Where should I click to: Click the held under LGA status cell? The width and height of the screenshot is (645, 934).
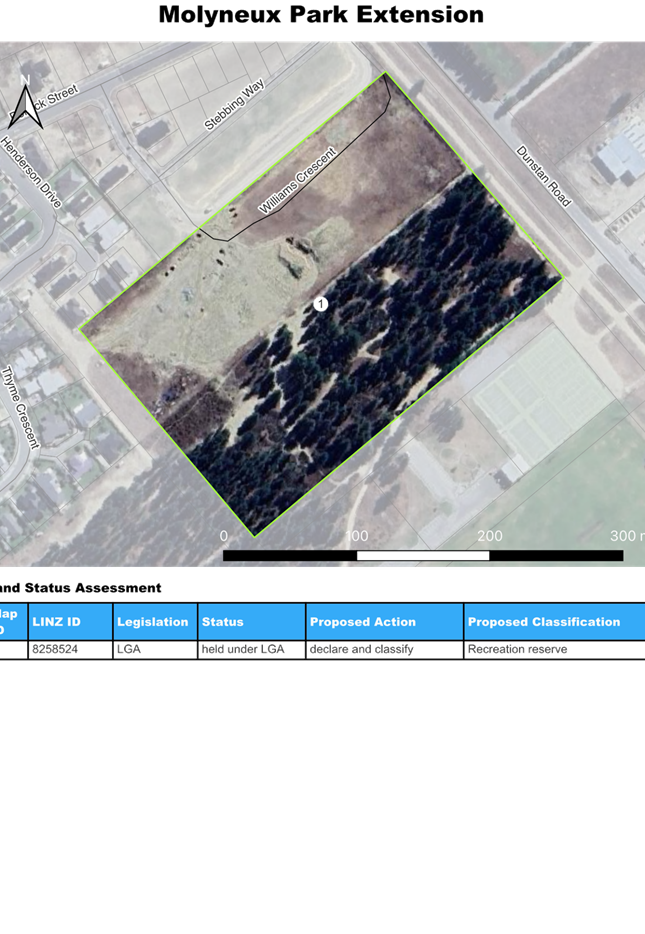[243, 650]
